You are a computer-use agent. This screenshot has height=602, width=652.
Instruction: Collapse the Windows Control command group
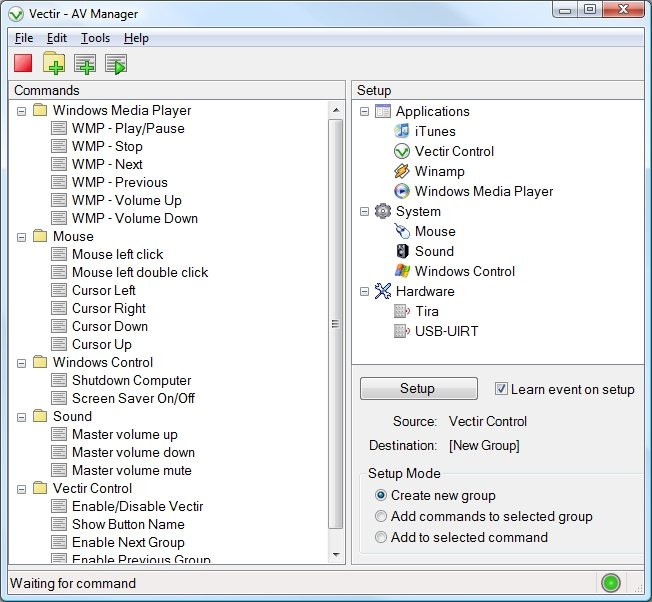point(21,363)
